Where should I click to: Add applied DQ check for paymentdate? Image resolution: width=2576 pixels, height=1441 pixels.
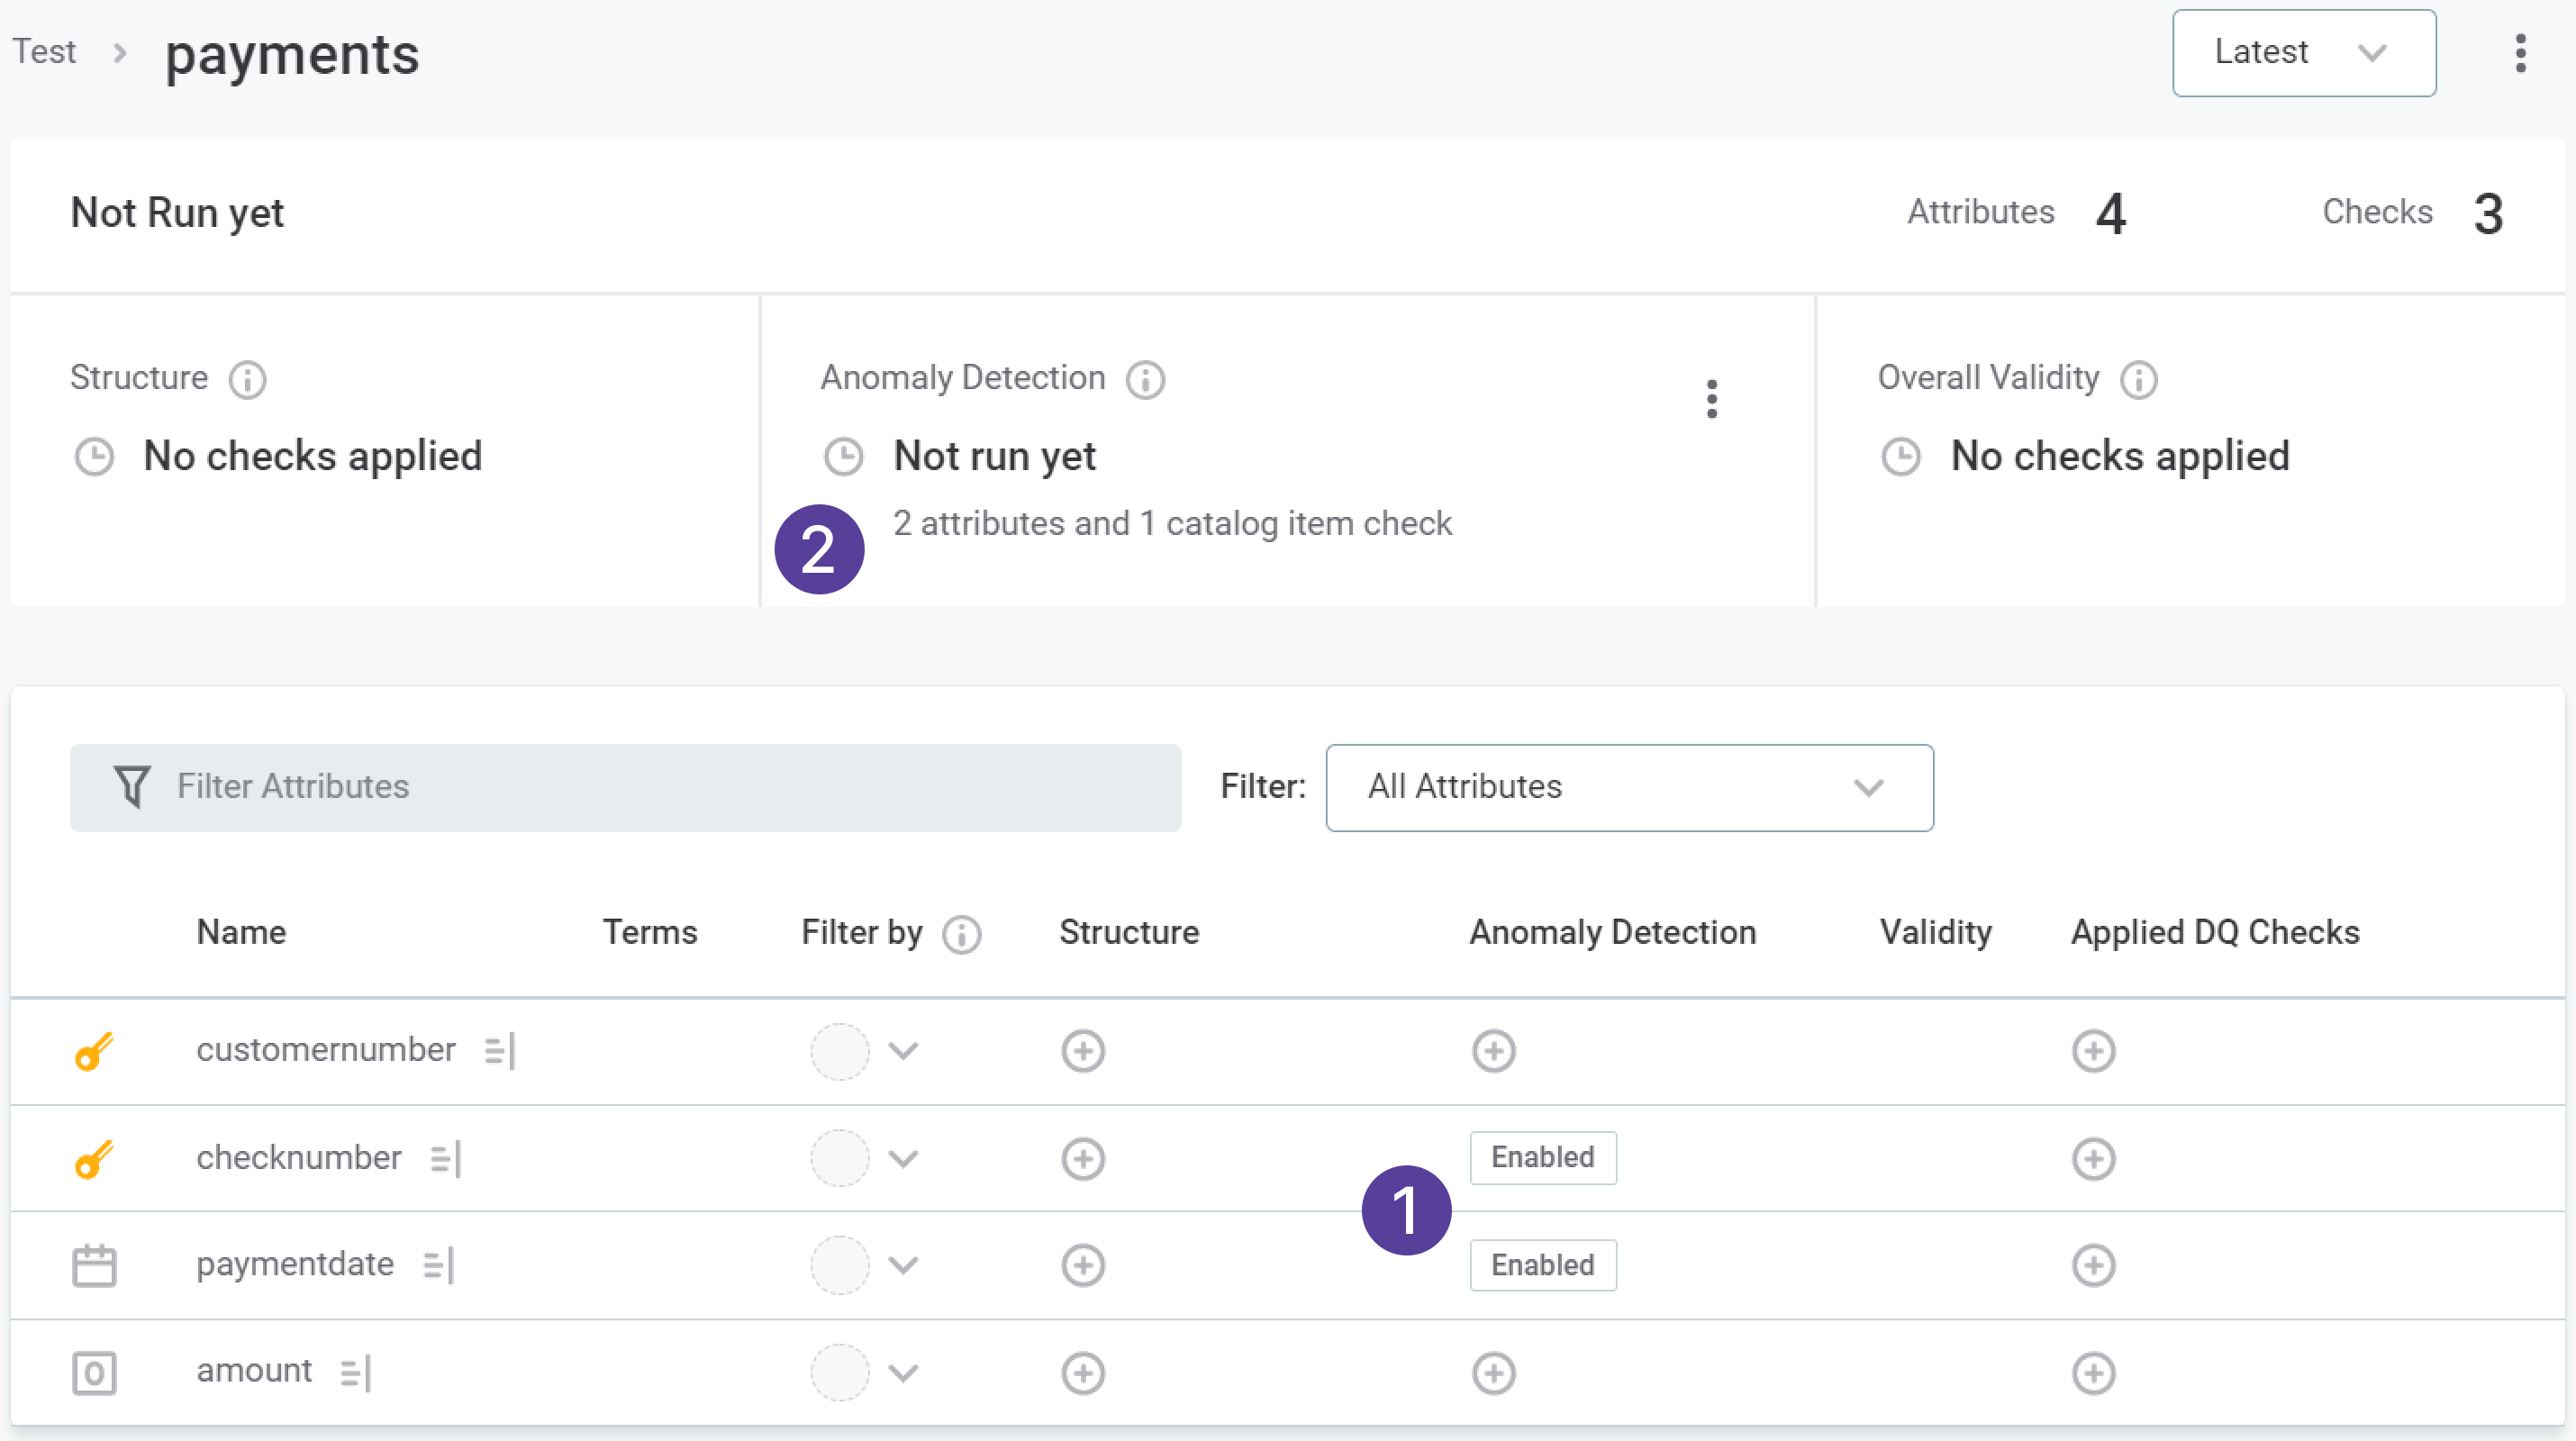(x=2092, y=1265)
